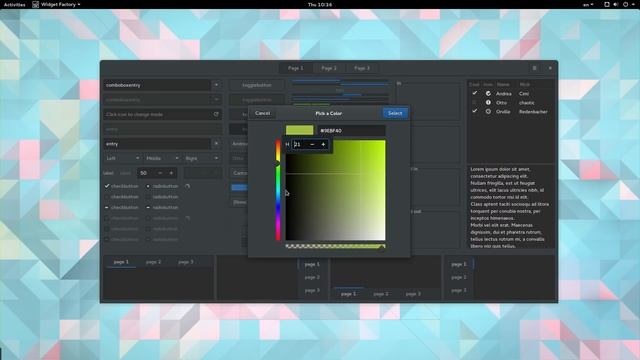The width and height of the screenshot is (640, 360).
Task: Click the Cool column header in tree list
Action: [474, 84]
